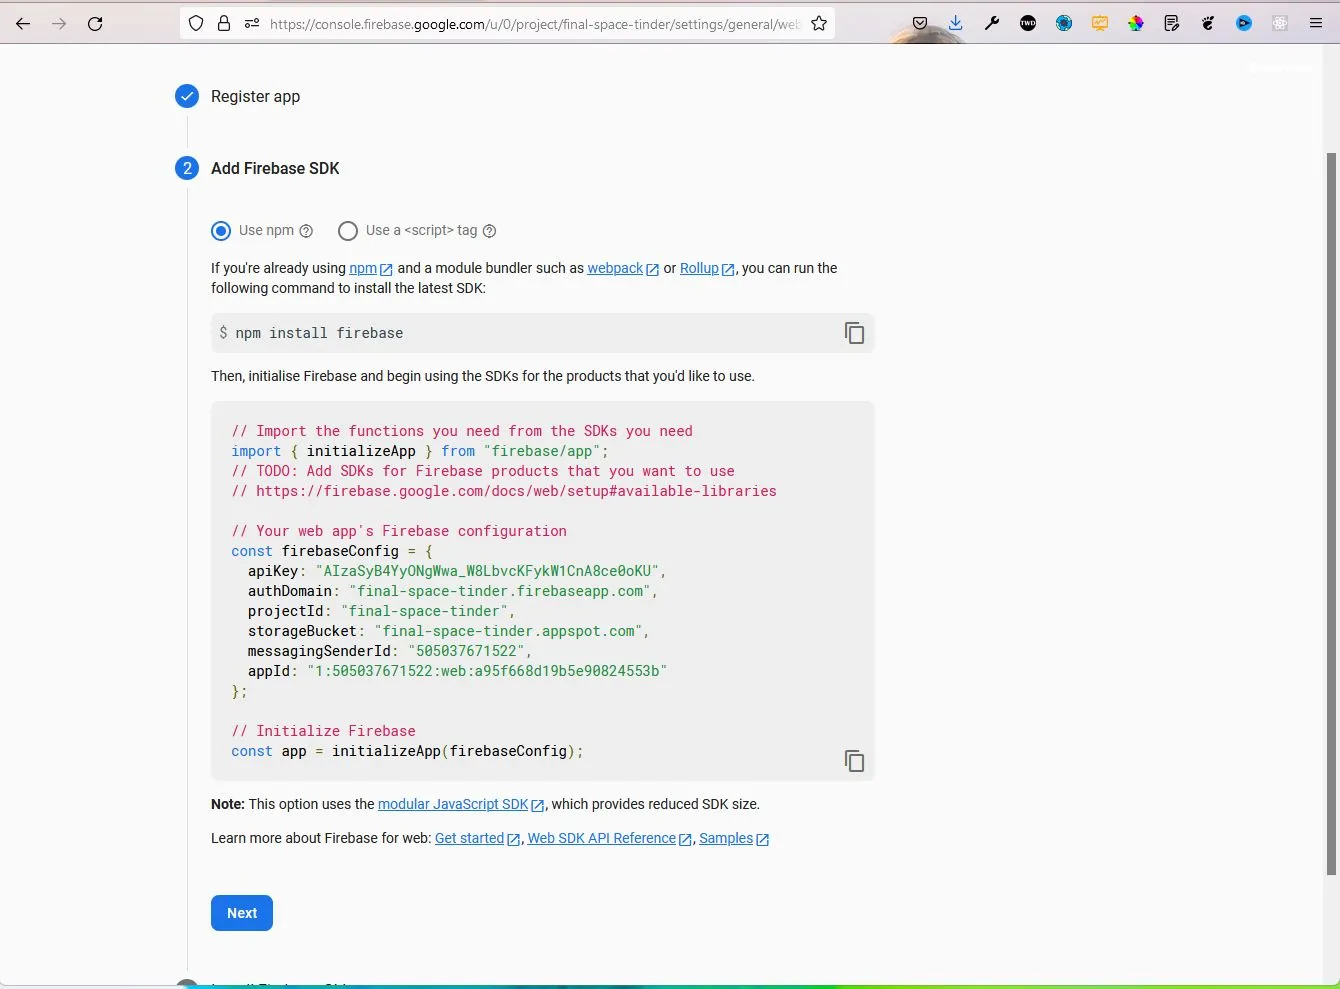Screen dimensions: 1340x989
Task: Reload the Firebase console page
Action: 95,23
